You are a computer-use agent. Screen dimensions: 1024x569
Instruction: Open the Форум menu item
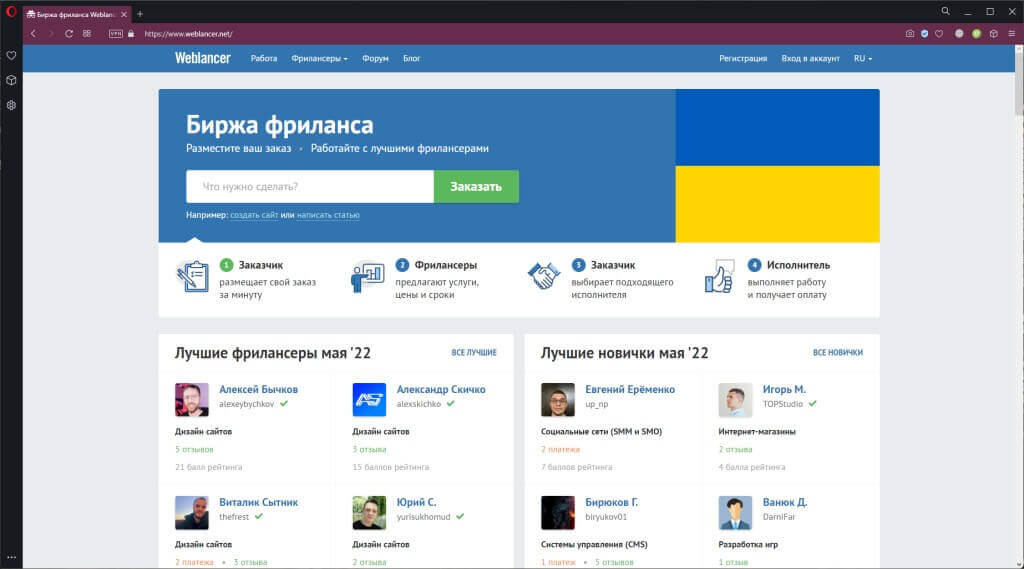[376, 58]
